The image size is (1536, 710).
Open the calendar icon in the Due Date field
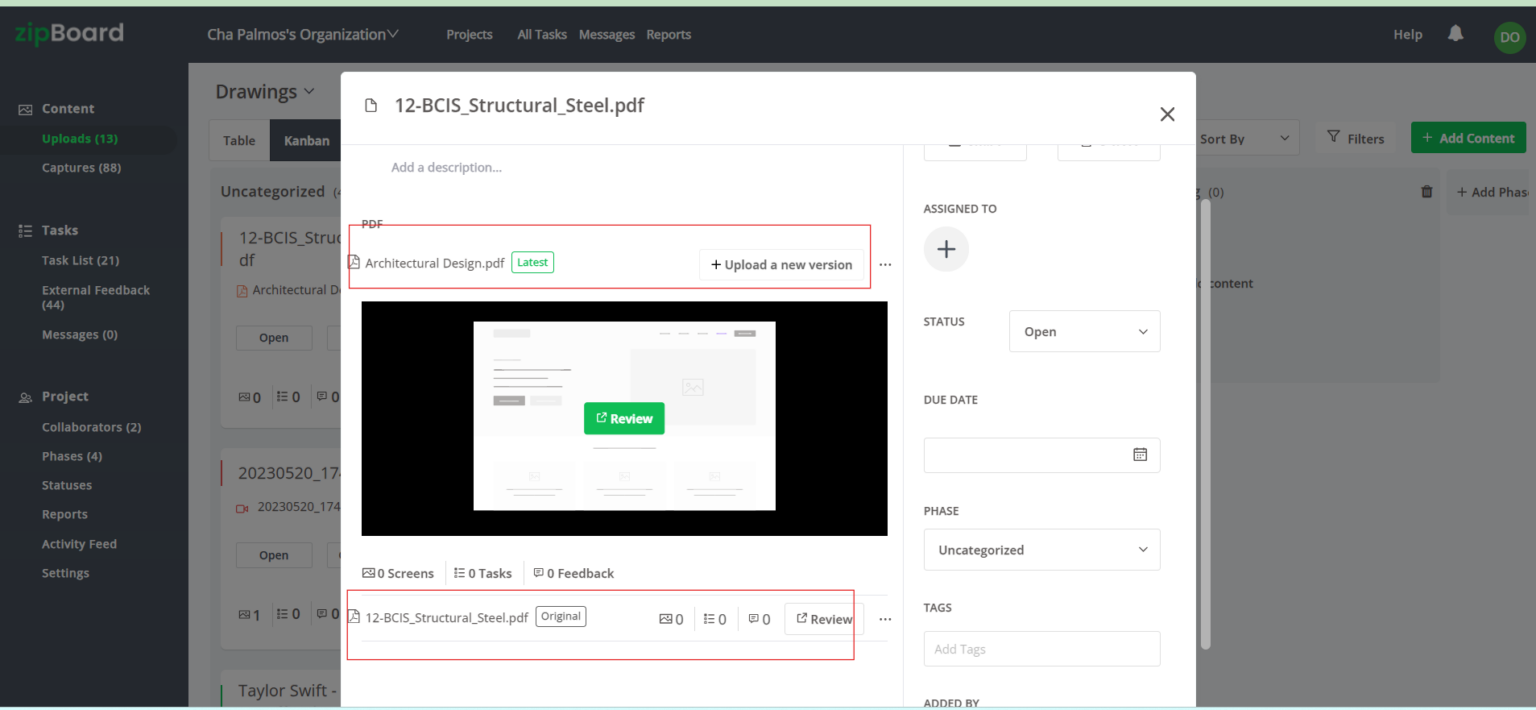click(1140, 453)
